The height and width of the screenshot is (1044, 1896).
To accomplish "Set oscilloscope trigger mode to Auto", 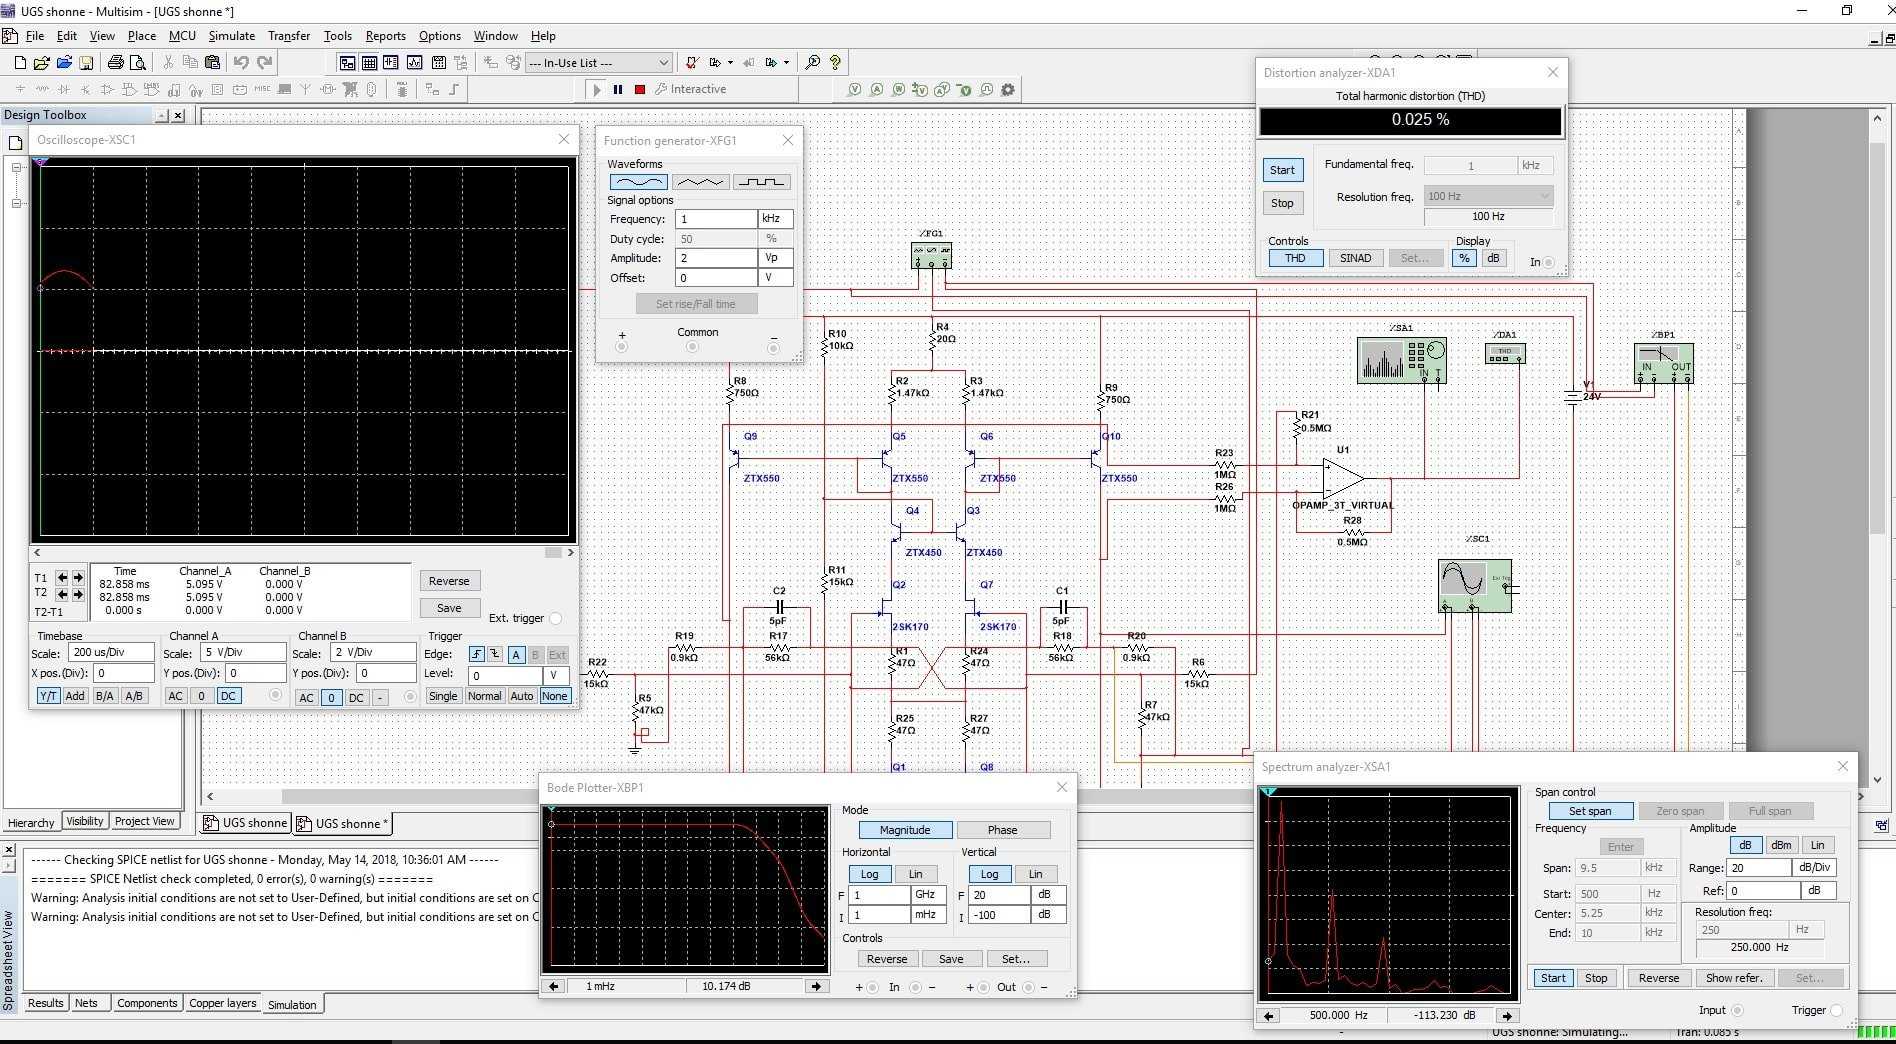I will pos(522,696).
